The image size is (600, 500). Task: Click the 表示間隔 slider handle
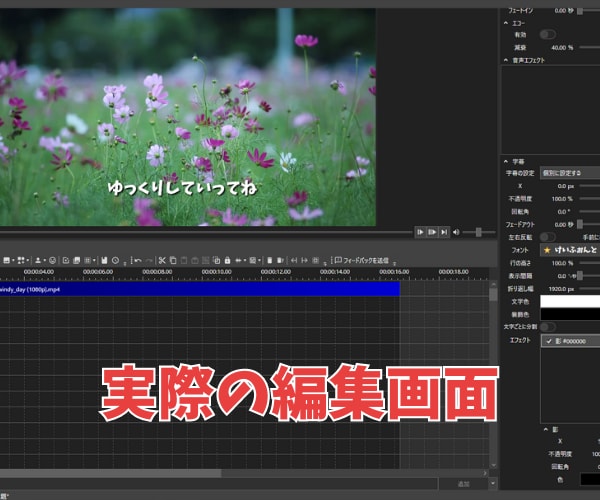pyautogui.click(x=580, y=276)
